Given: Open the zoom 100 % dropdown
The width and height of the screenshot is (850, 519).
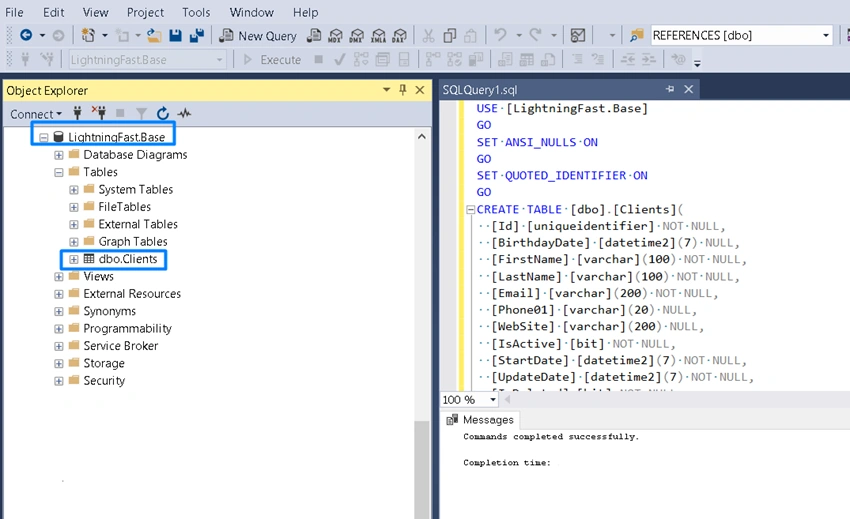Looking at the screenshot, I should (493, 400).
